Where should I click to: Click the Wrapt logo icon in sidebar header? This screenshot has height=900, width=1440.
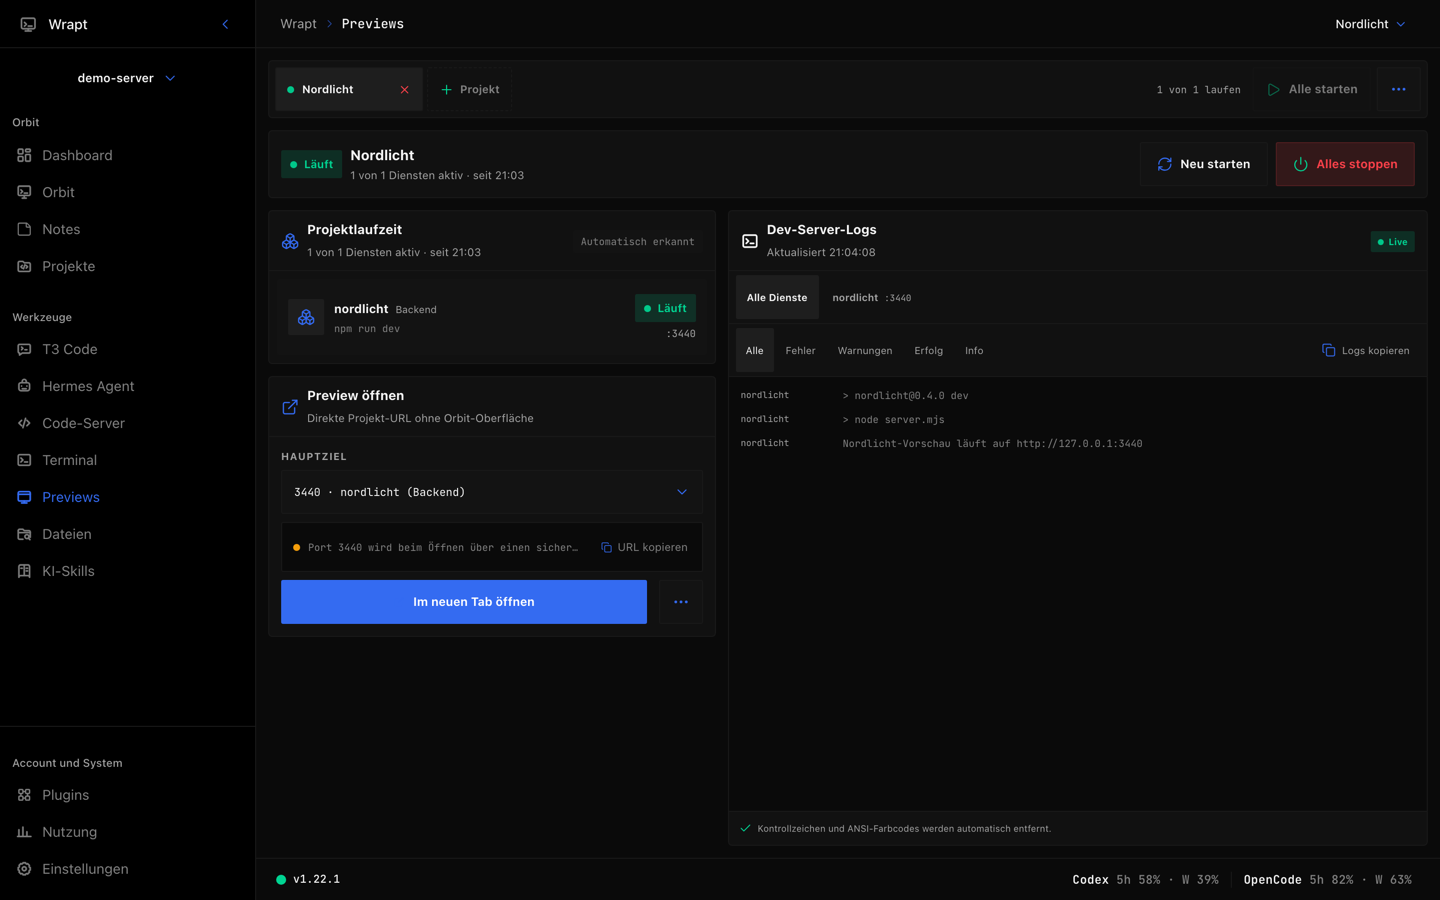(28, 24)
